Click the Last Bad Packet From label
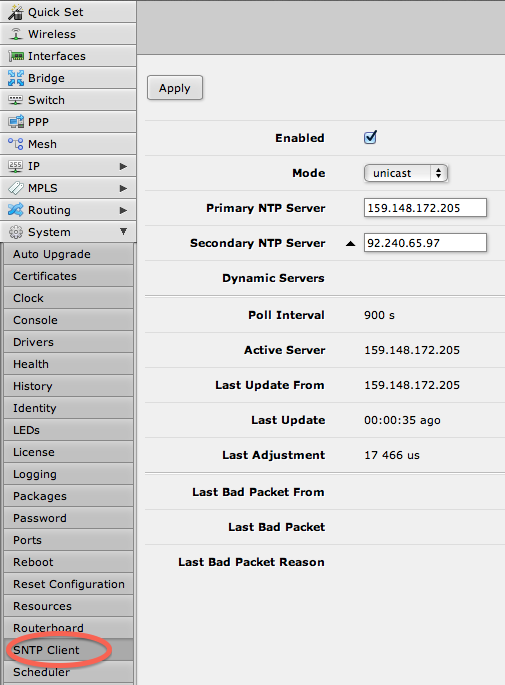505x685 pixels. point(258,492)
